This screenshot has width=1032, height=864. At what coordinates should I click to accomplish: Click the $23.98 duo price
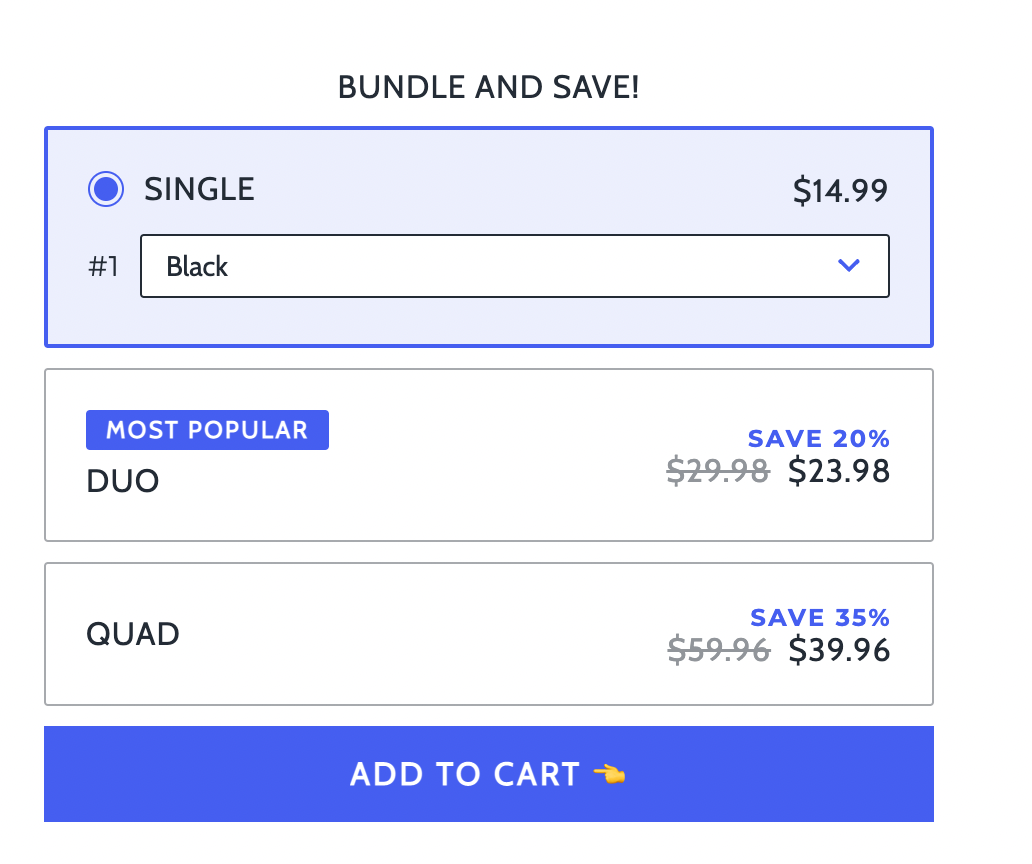point(839,471)
